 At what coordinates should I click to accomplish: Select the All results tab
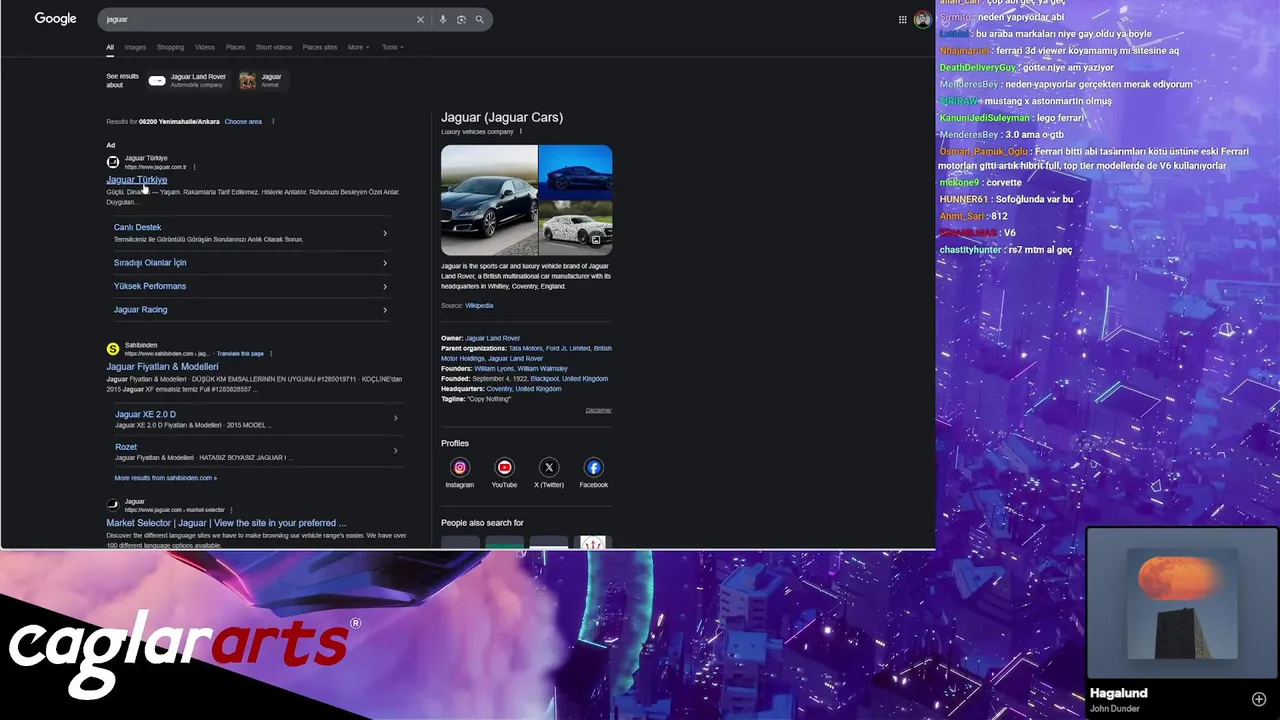pos(110,47)
